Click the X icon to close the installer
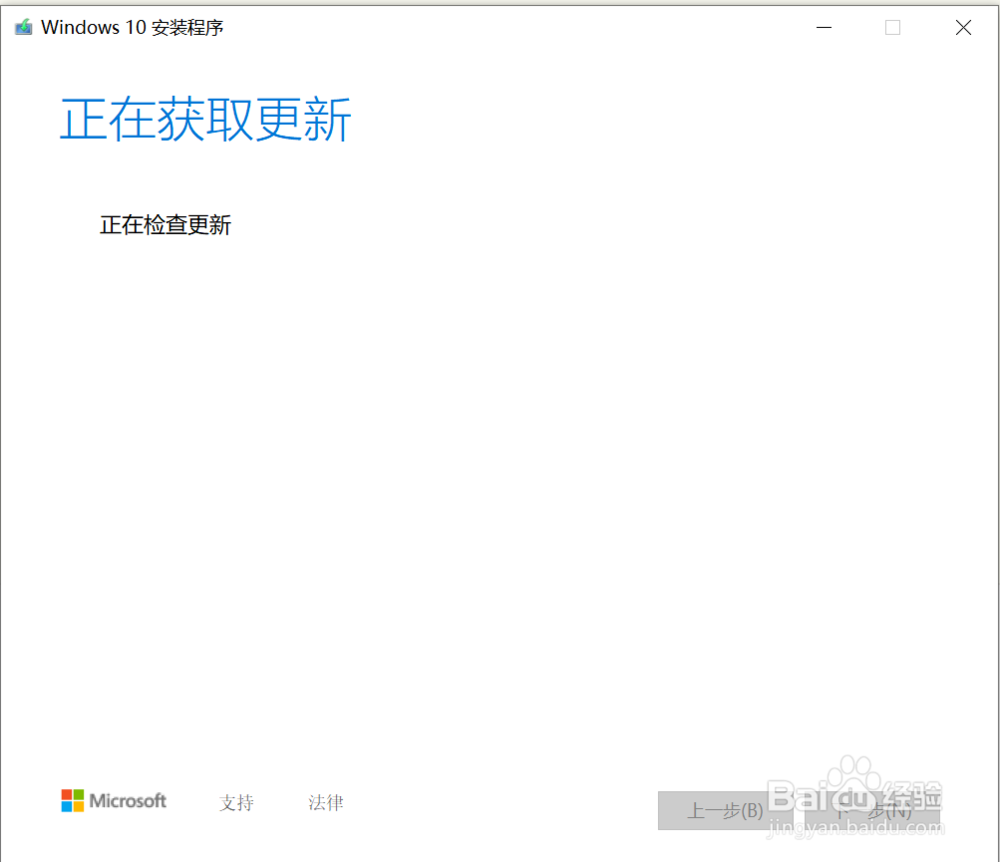 point(963,27)
